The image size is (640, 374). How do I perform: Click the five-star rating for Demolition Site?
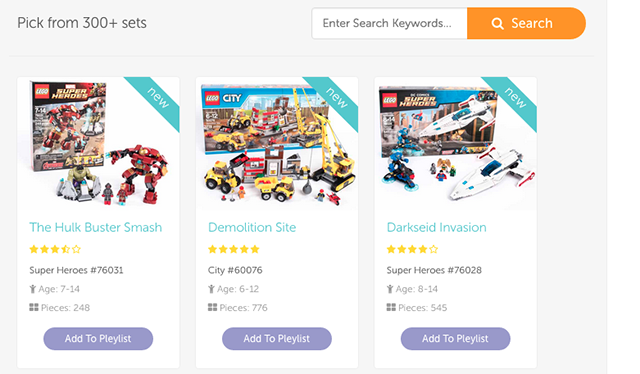(233, 249)
